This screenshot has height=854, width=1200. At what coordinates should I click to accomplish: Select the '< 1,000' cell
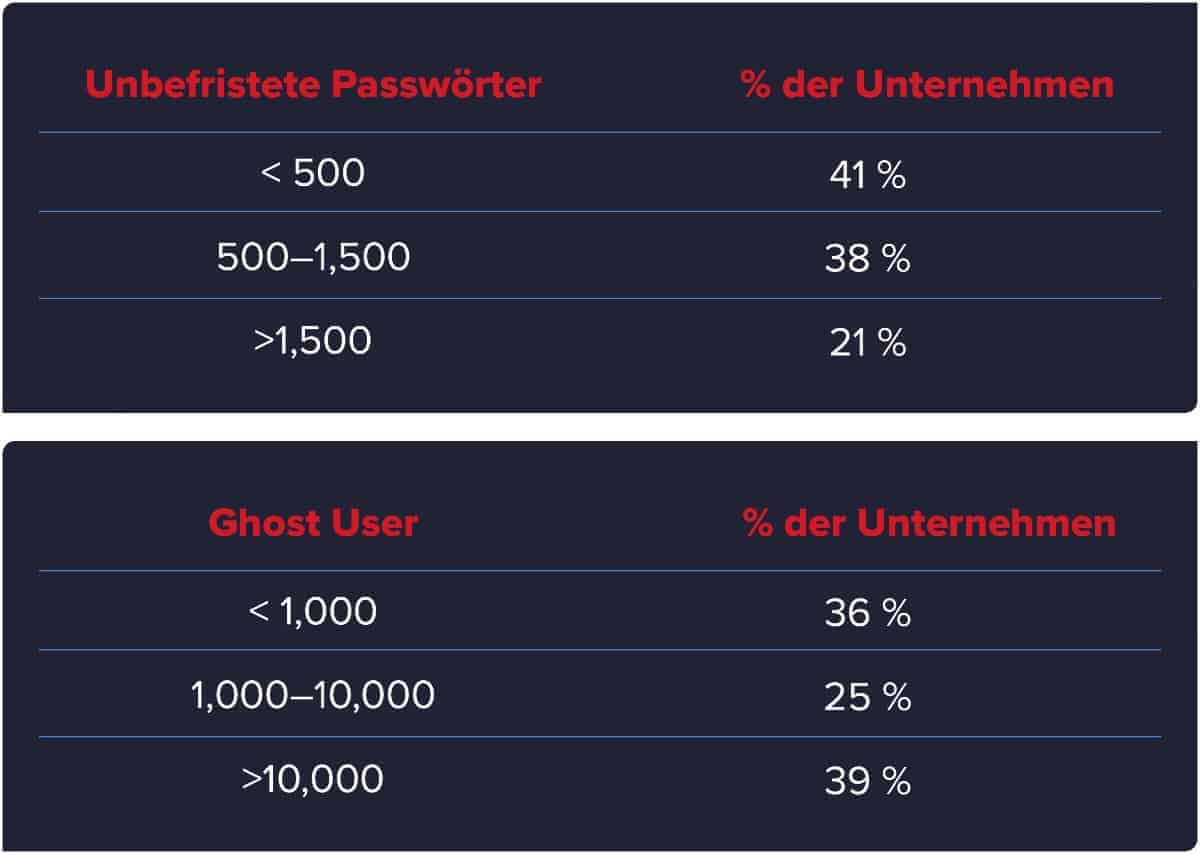tap(313, 611)
